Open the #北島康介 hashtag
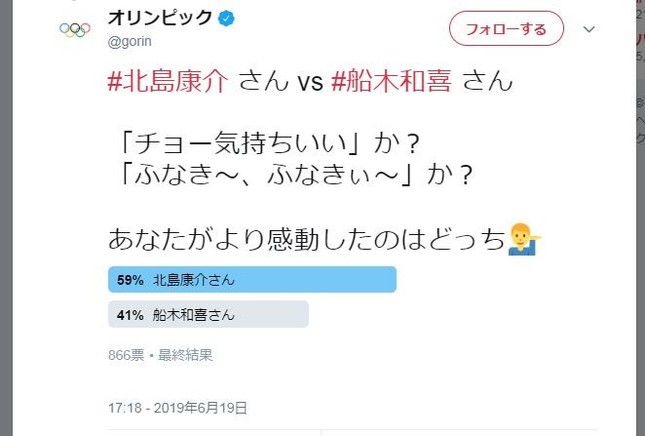Viewport: 645px width, 436px height. click(168, 83)
